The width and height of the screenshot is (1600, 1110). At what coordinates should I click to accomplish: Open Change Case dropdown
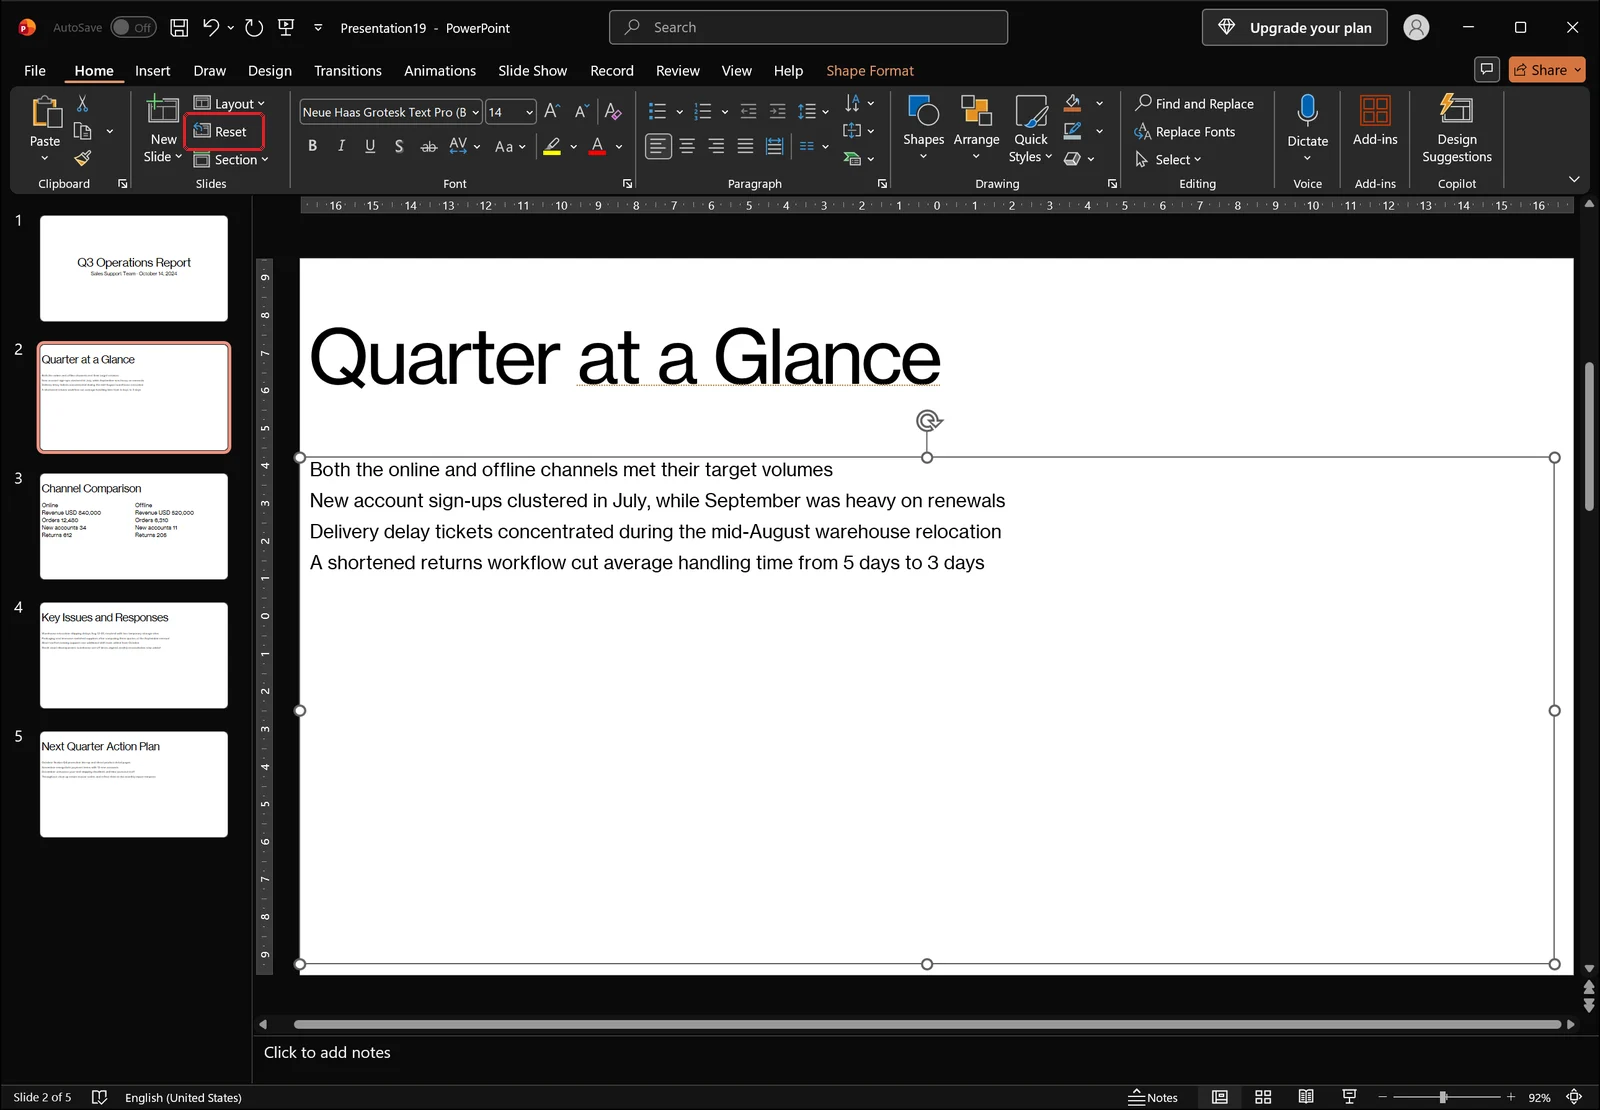tap(510, 146)
